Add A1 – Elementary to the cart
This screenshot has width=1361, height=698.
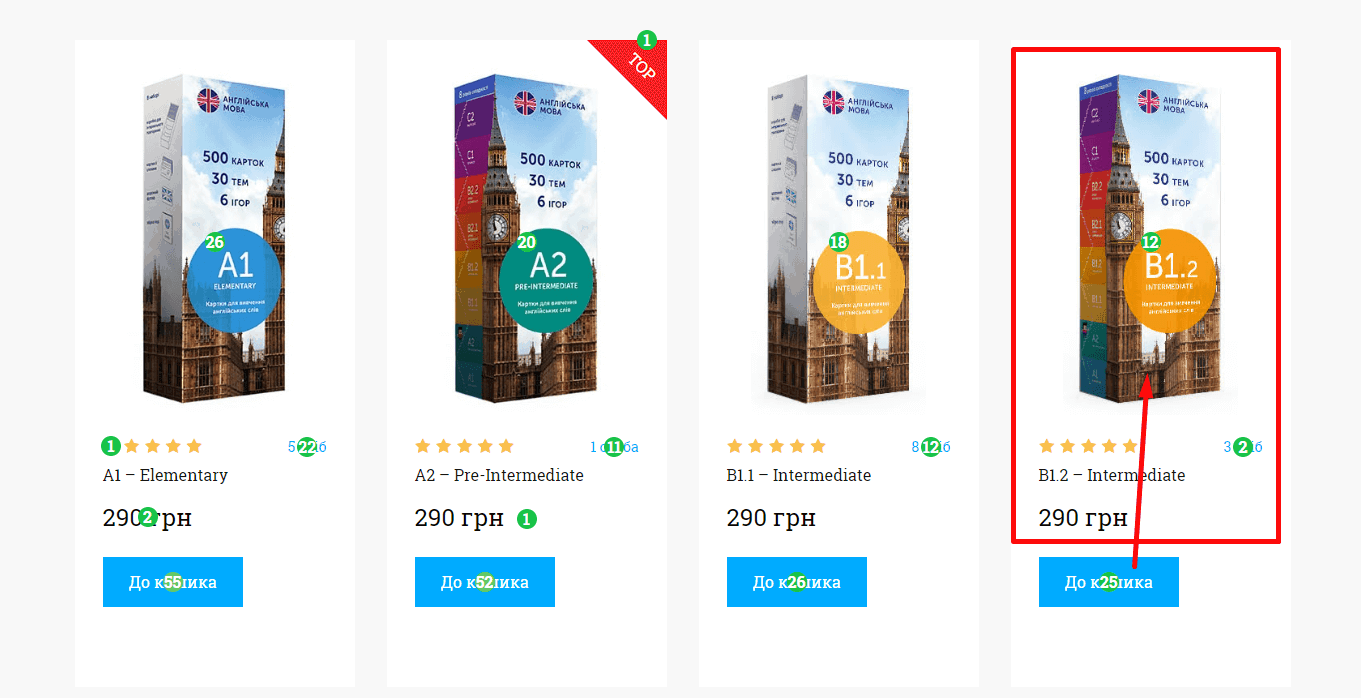[173, 582]
